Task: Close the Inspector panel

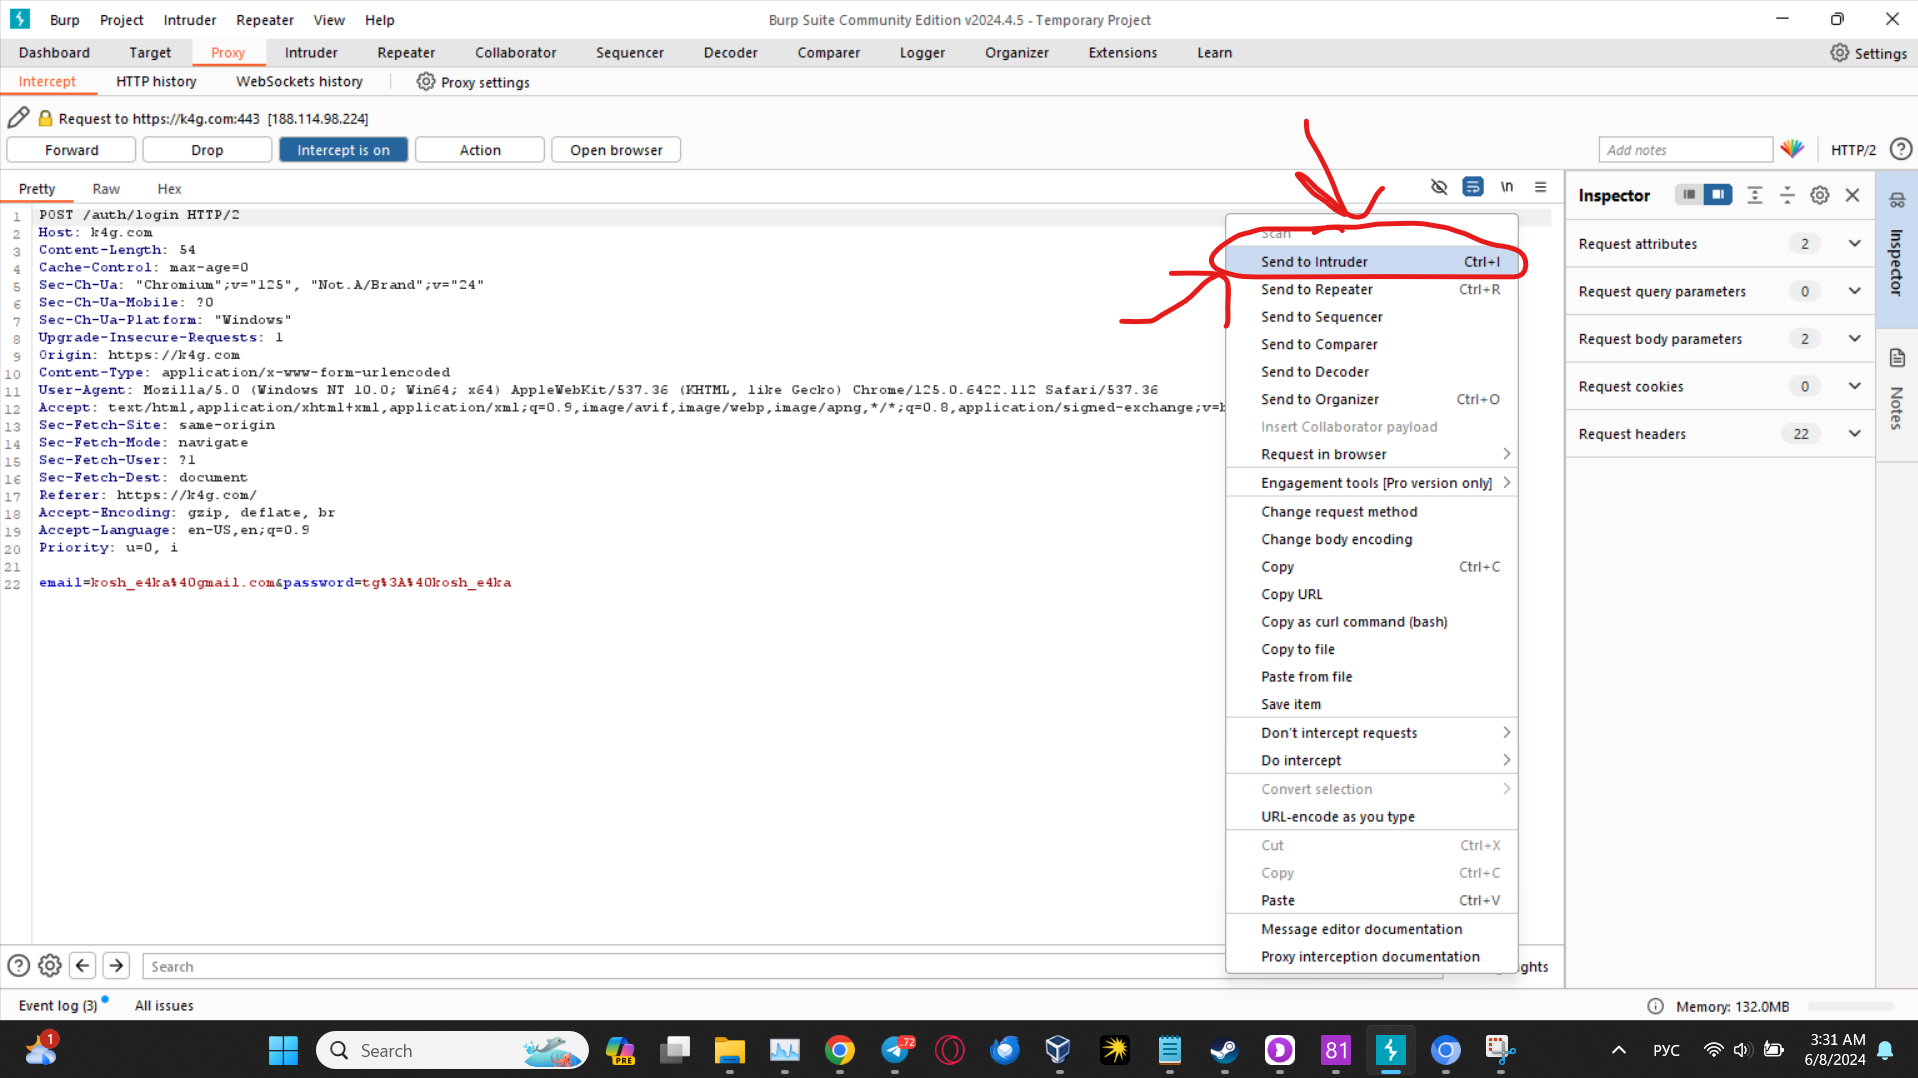Action: 1853,195
